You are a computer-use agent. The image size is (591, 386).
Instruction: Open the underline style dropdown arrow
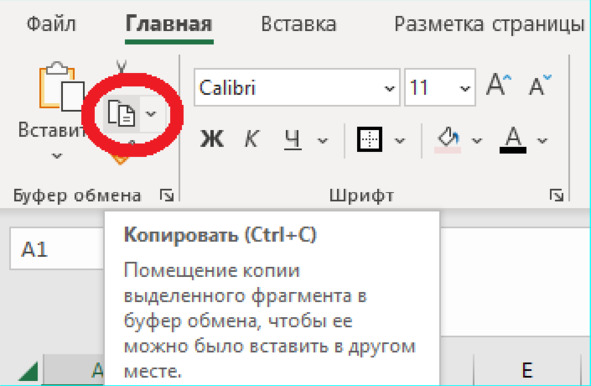coord(323,141)
